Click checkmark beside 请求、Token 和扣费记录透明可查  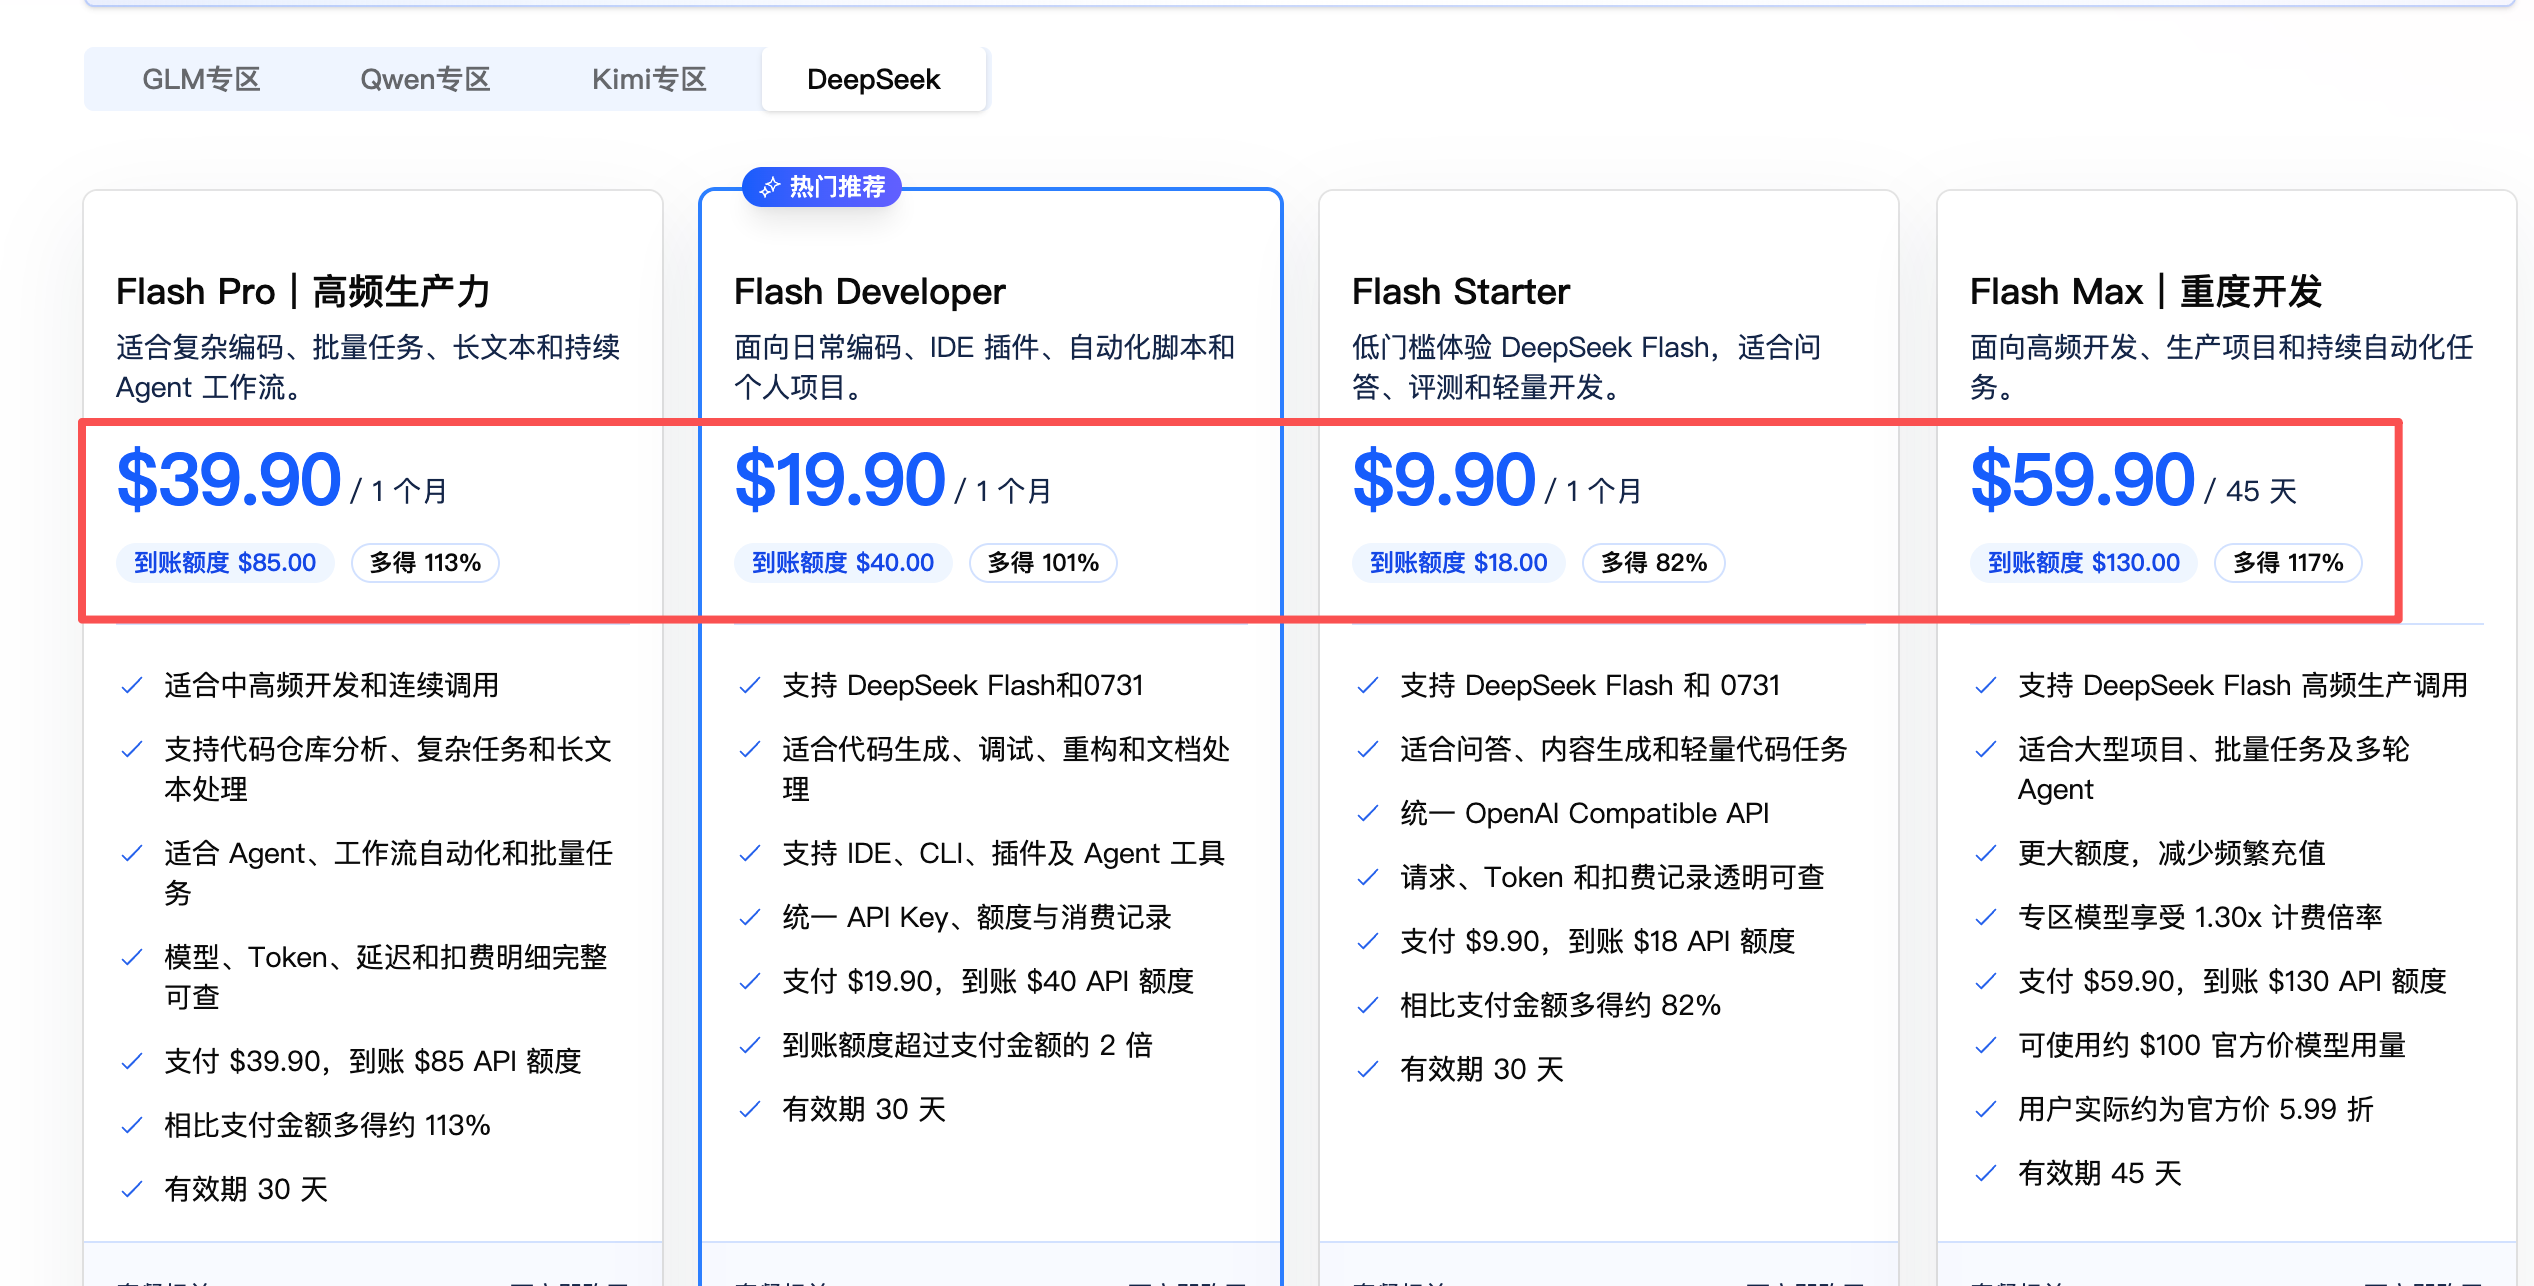pos(1367,878)
